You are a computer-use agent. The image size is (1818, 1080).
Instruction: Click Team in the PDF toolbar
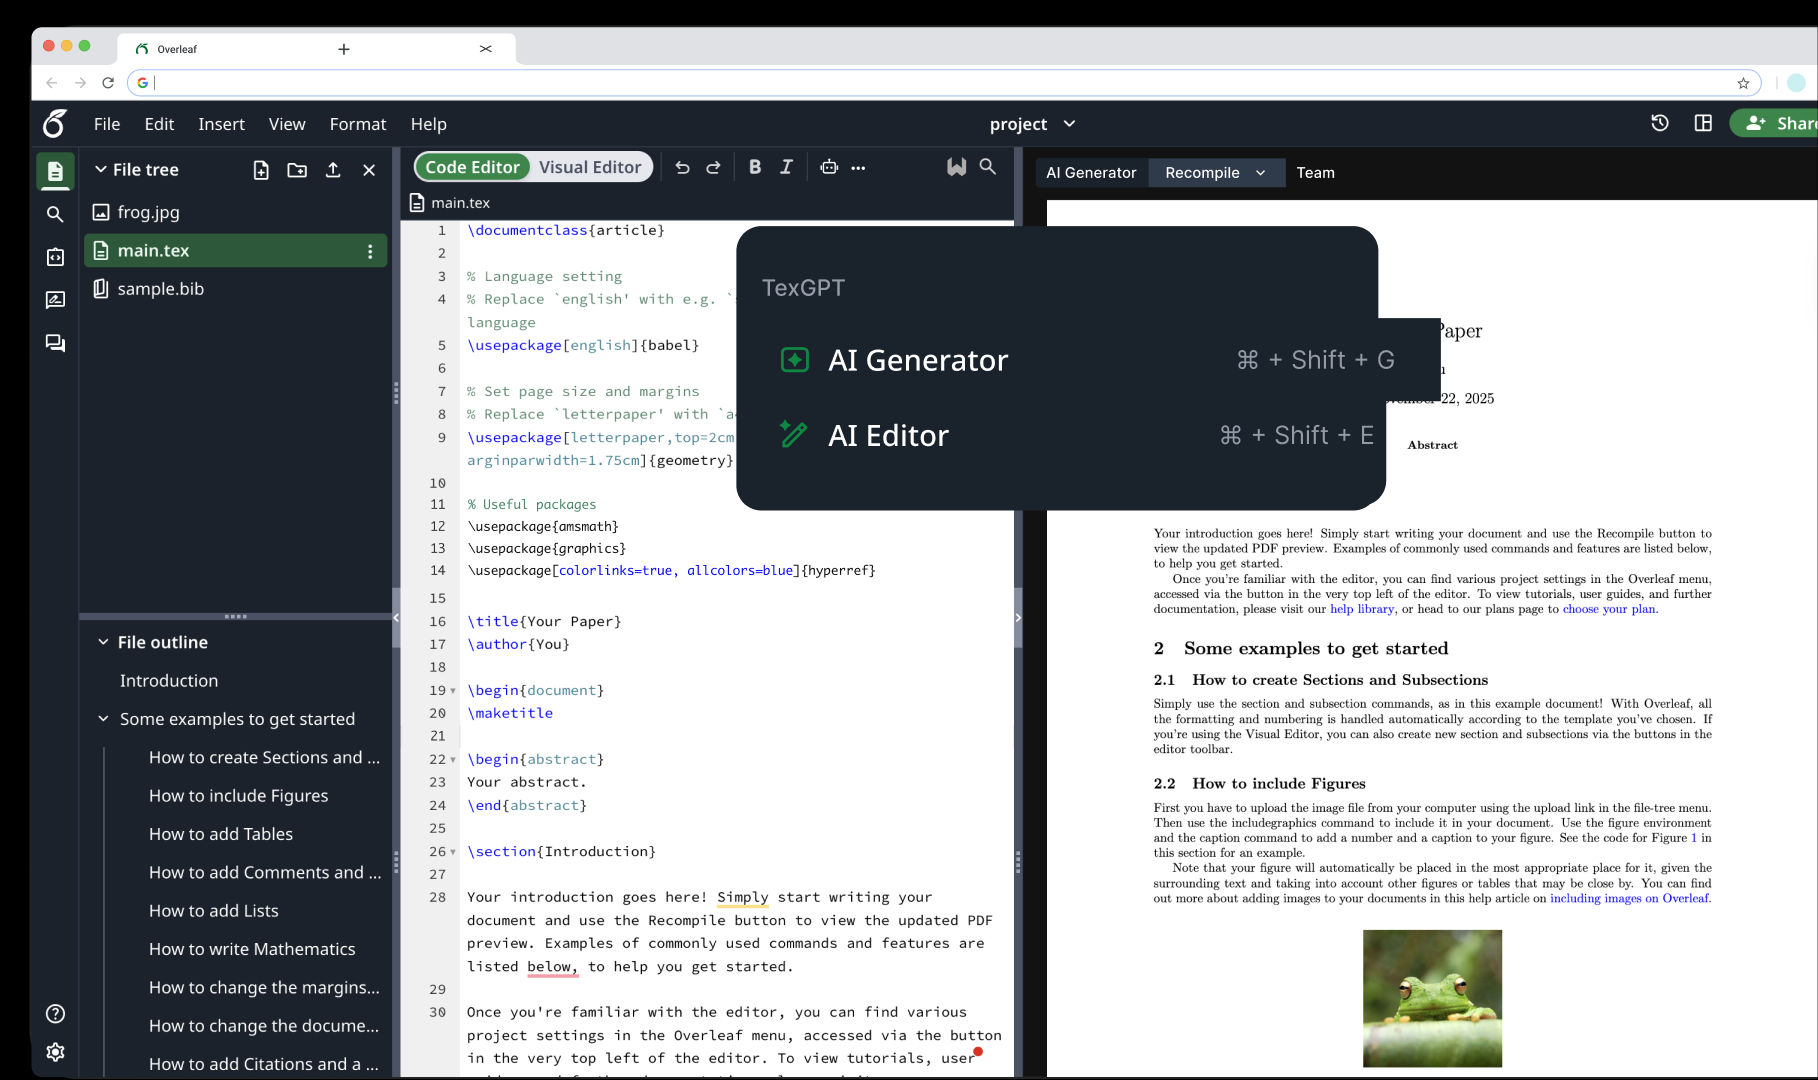pyautogui.click(x=1315, y=173)
